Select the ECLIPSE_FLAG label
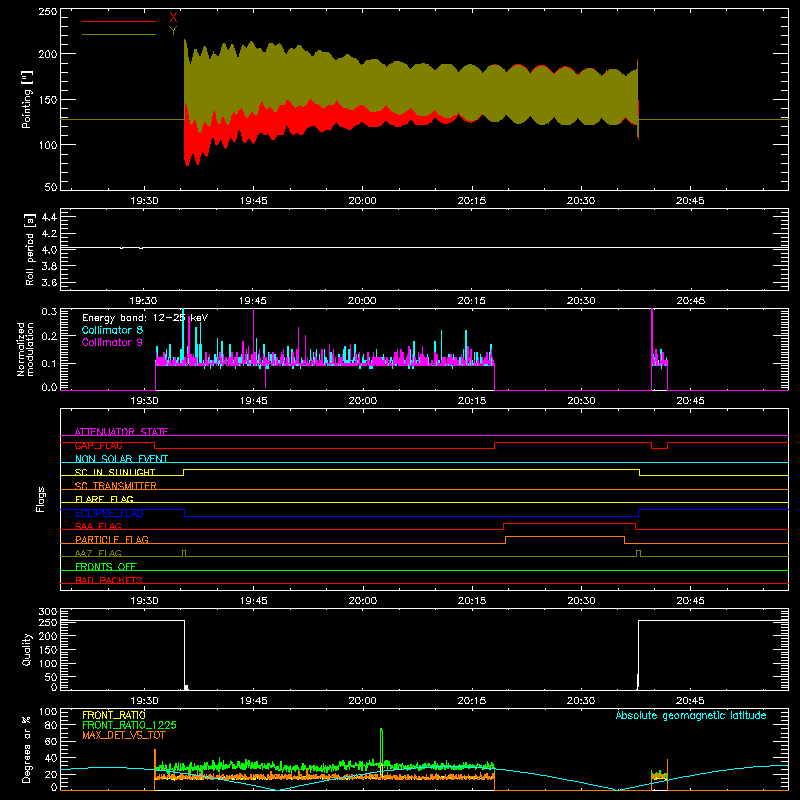 tap(109, 513)
